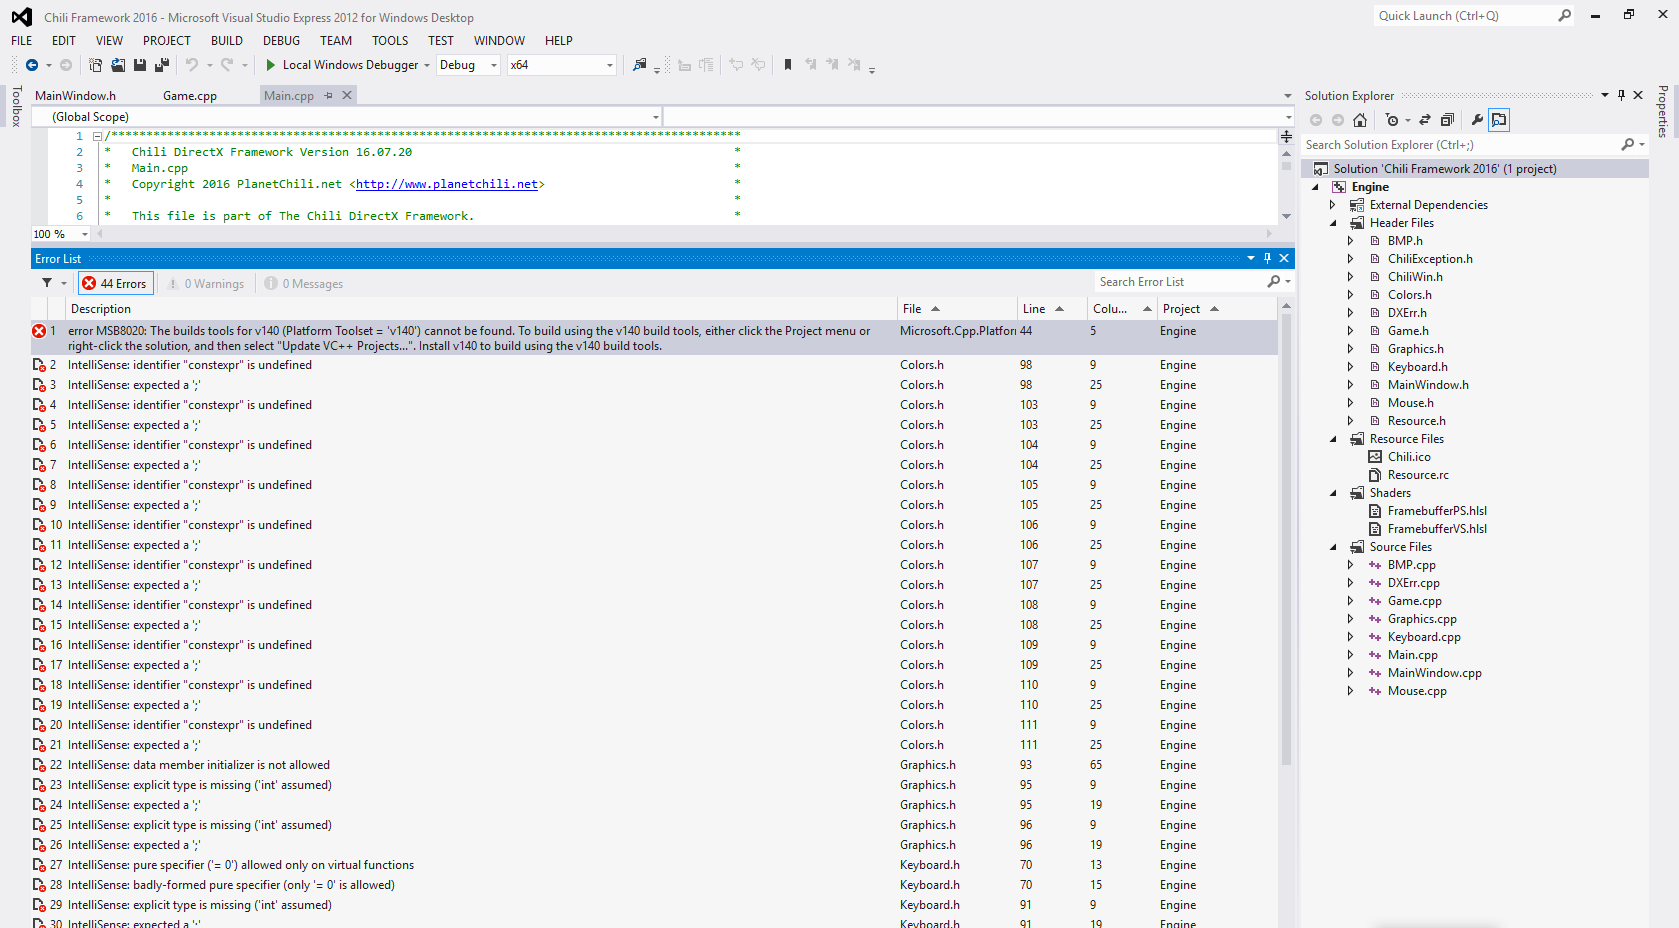Toggle pin on the Main.cpp tab
The image size is (1679, 928).
328,95
